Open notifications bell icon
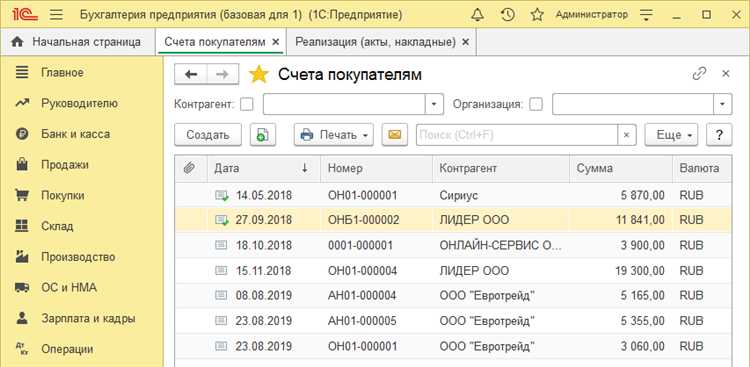The width and height of the screenshot is (750, 367). click(477, 15)
